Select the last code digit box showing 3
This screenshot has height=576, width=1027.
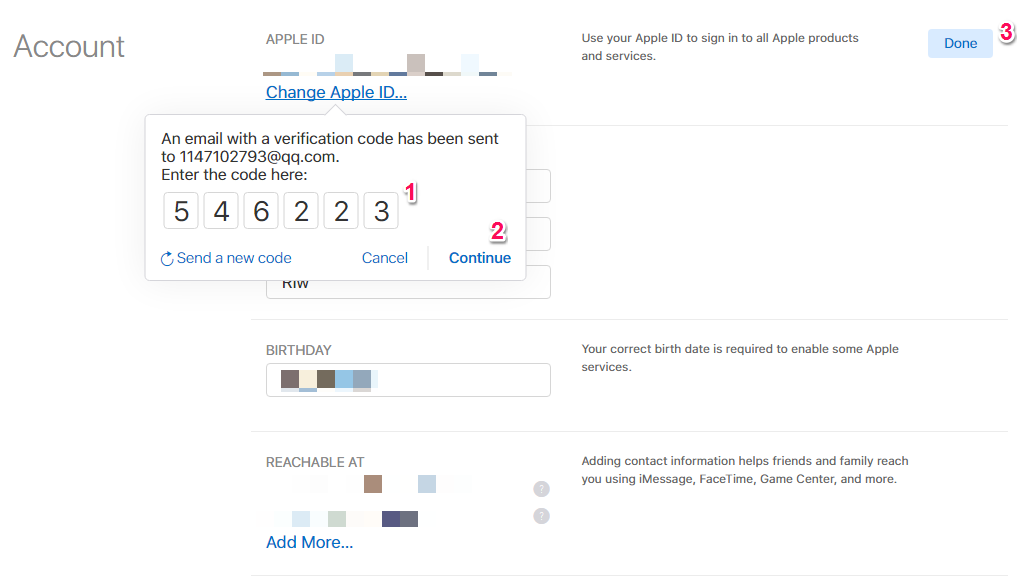click(381, 211)
